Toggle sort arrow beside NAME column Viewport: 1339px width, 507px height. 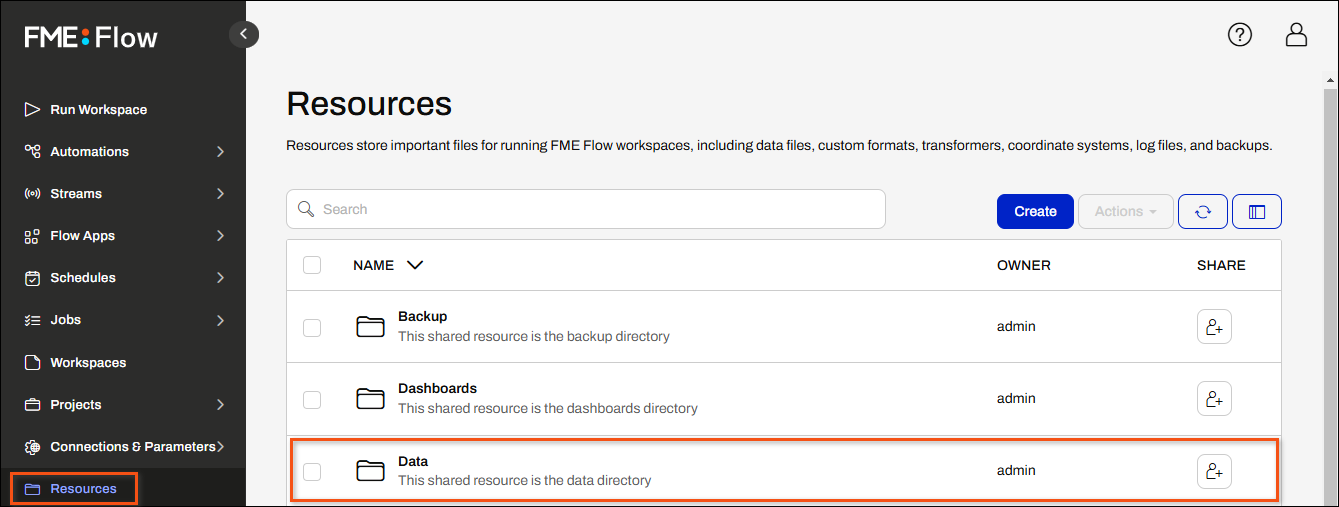click(415, 265)
